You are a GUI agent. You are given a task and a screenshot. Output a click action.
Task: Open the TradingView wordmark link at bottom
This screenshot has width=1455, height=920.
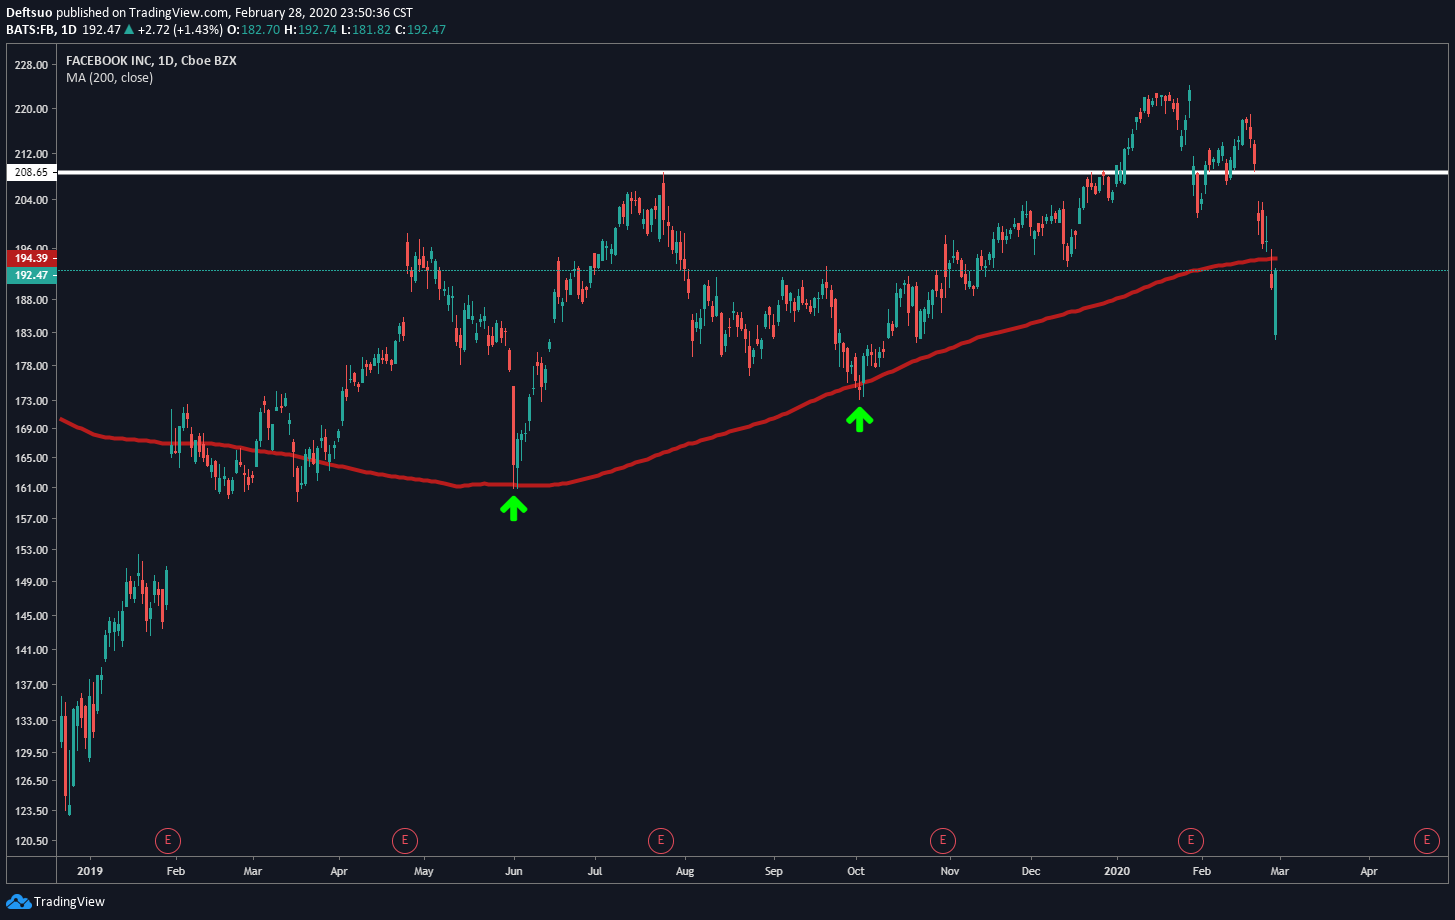click(69, 902)
